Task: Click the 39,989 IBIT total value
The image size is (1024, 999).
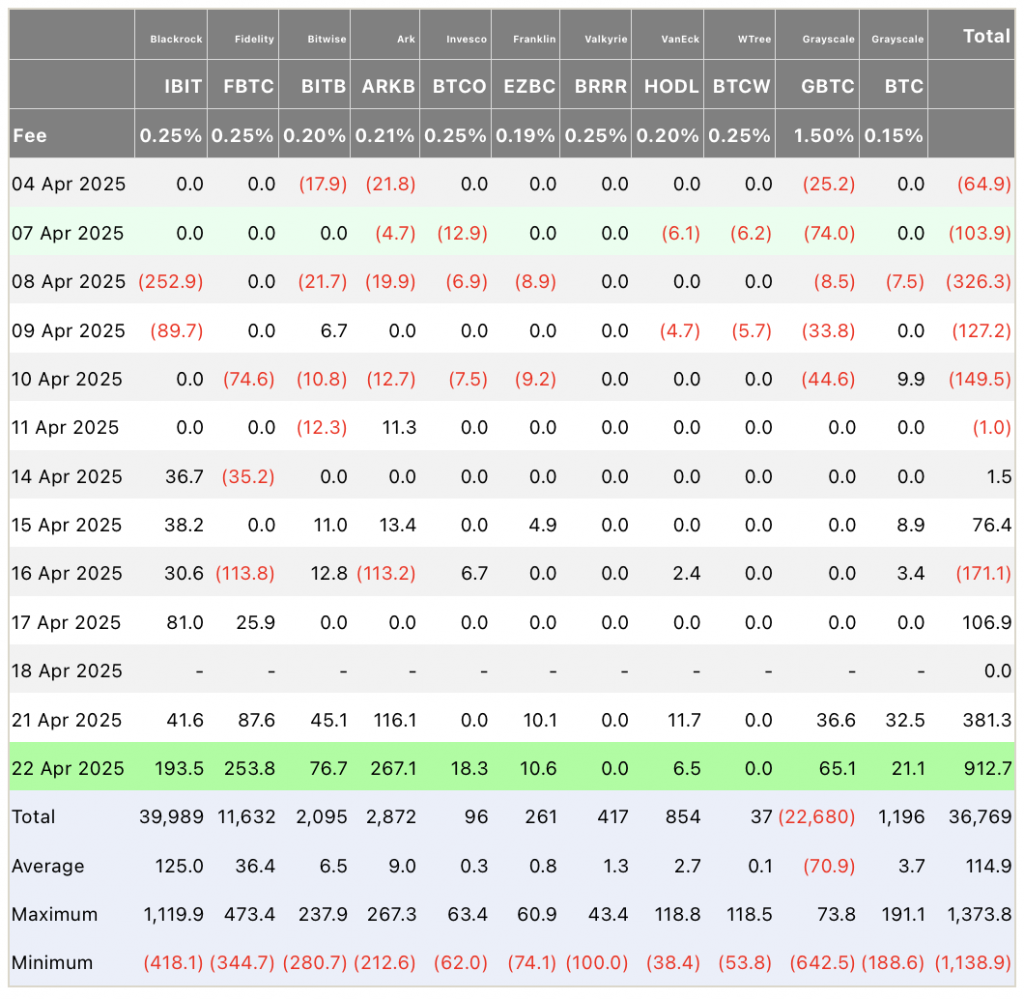Action: click(171, 817)
